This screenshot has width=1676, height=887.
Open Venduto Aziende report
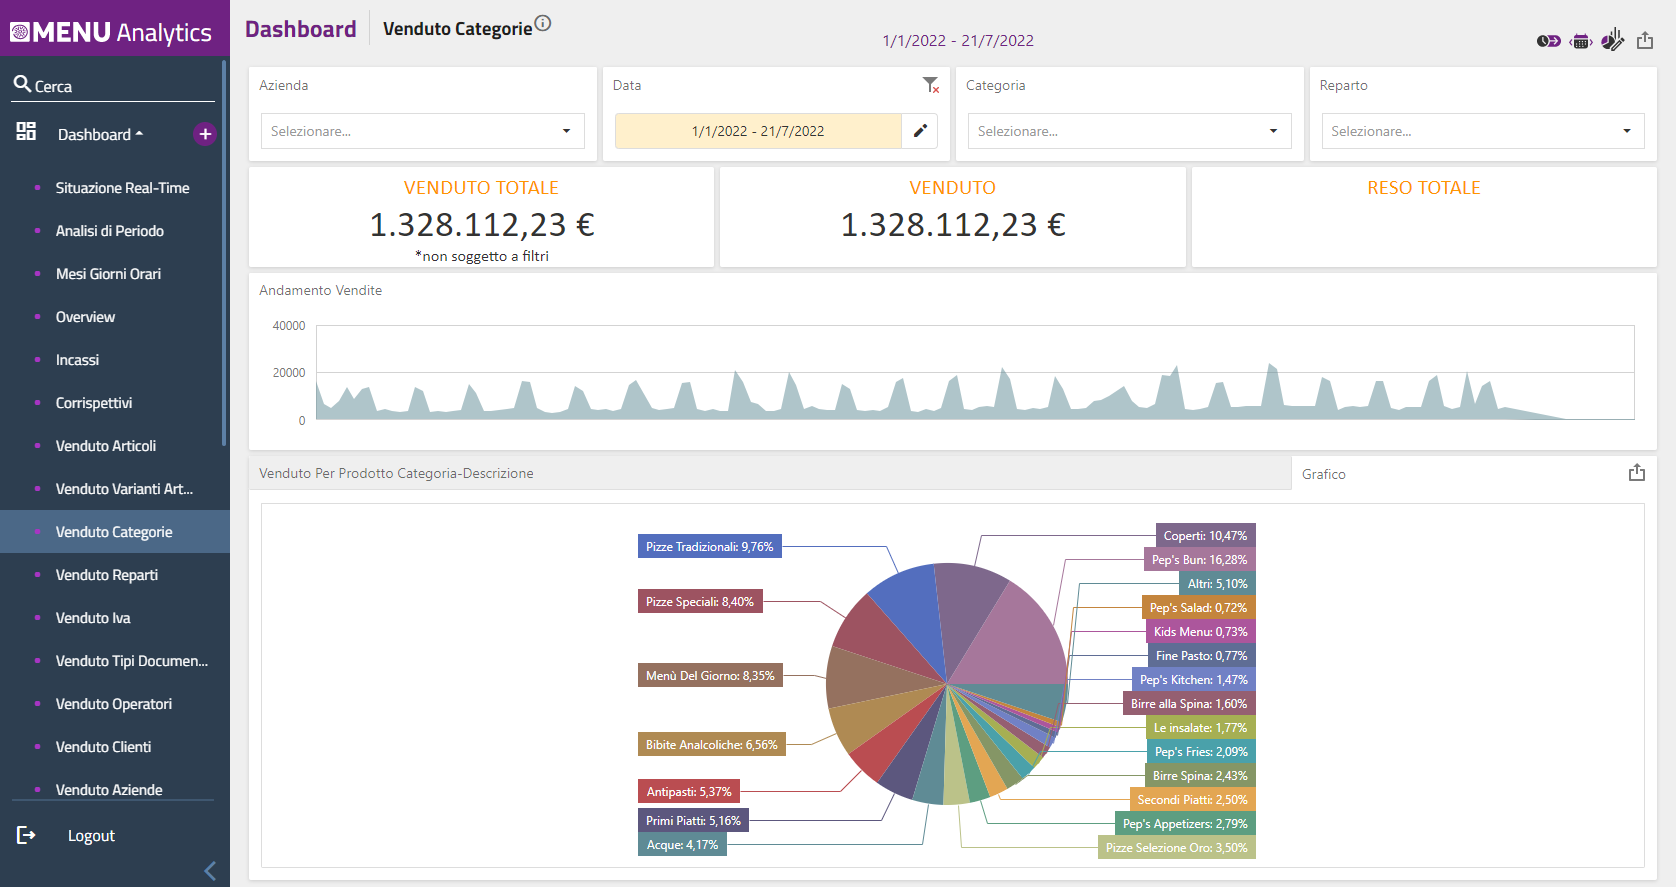pos(109,789)
